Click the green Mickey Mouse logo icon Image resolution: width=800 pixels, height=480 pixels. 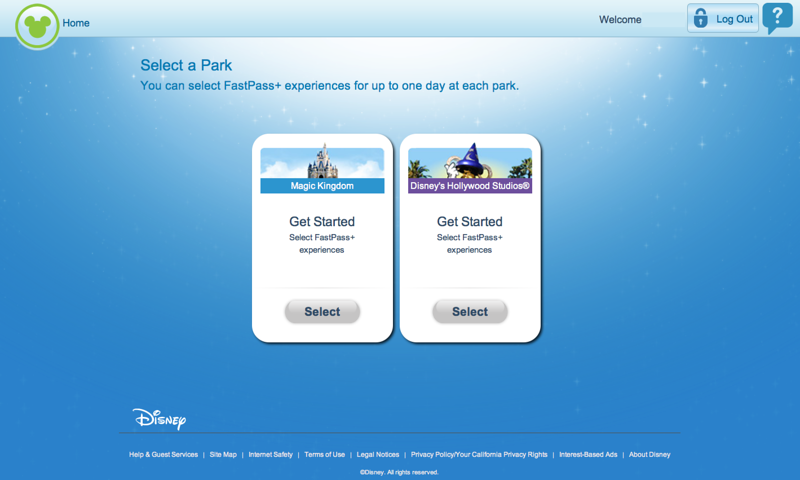[x=37, y=26]
